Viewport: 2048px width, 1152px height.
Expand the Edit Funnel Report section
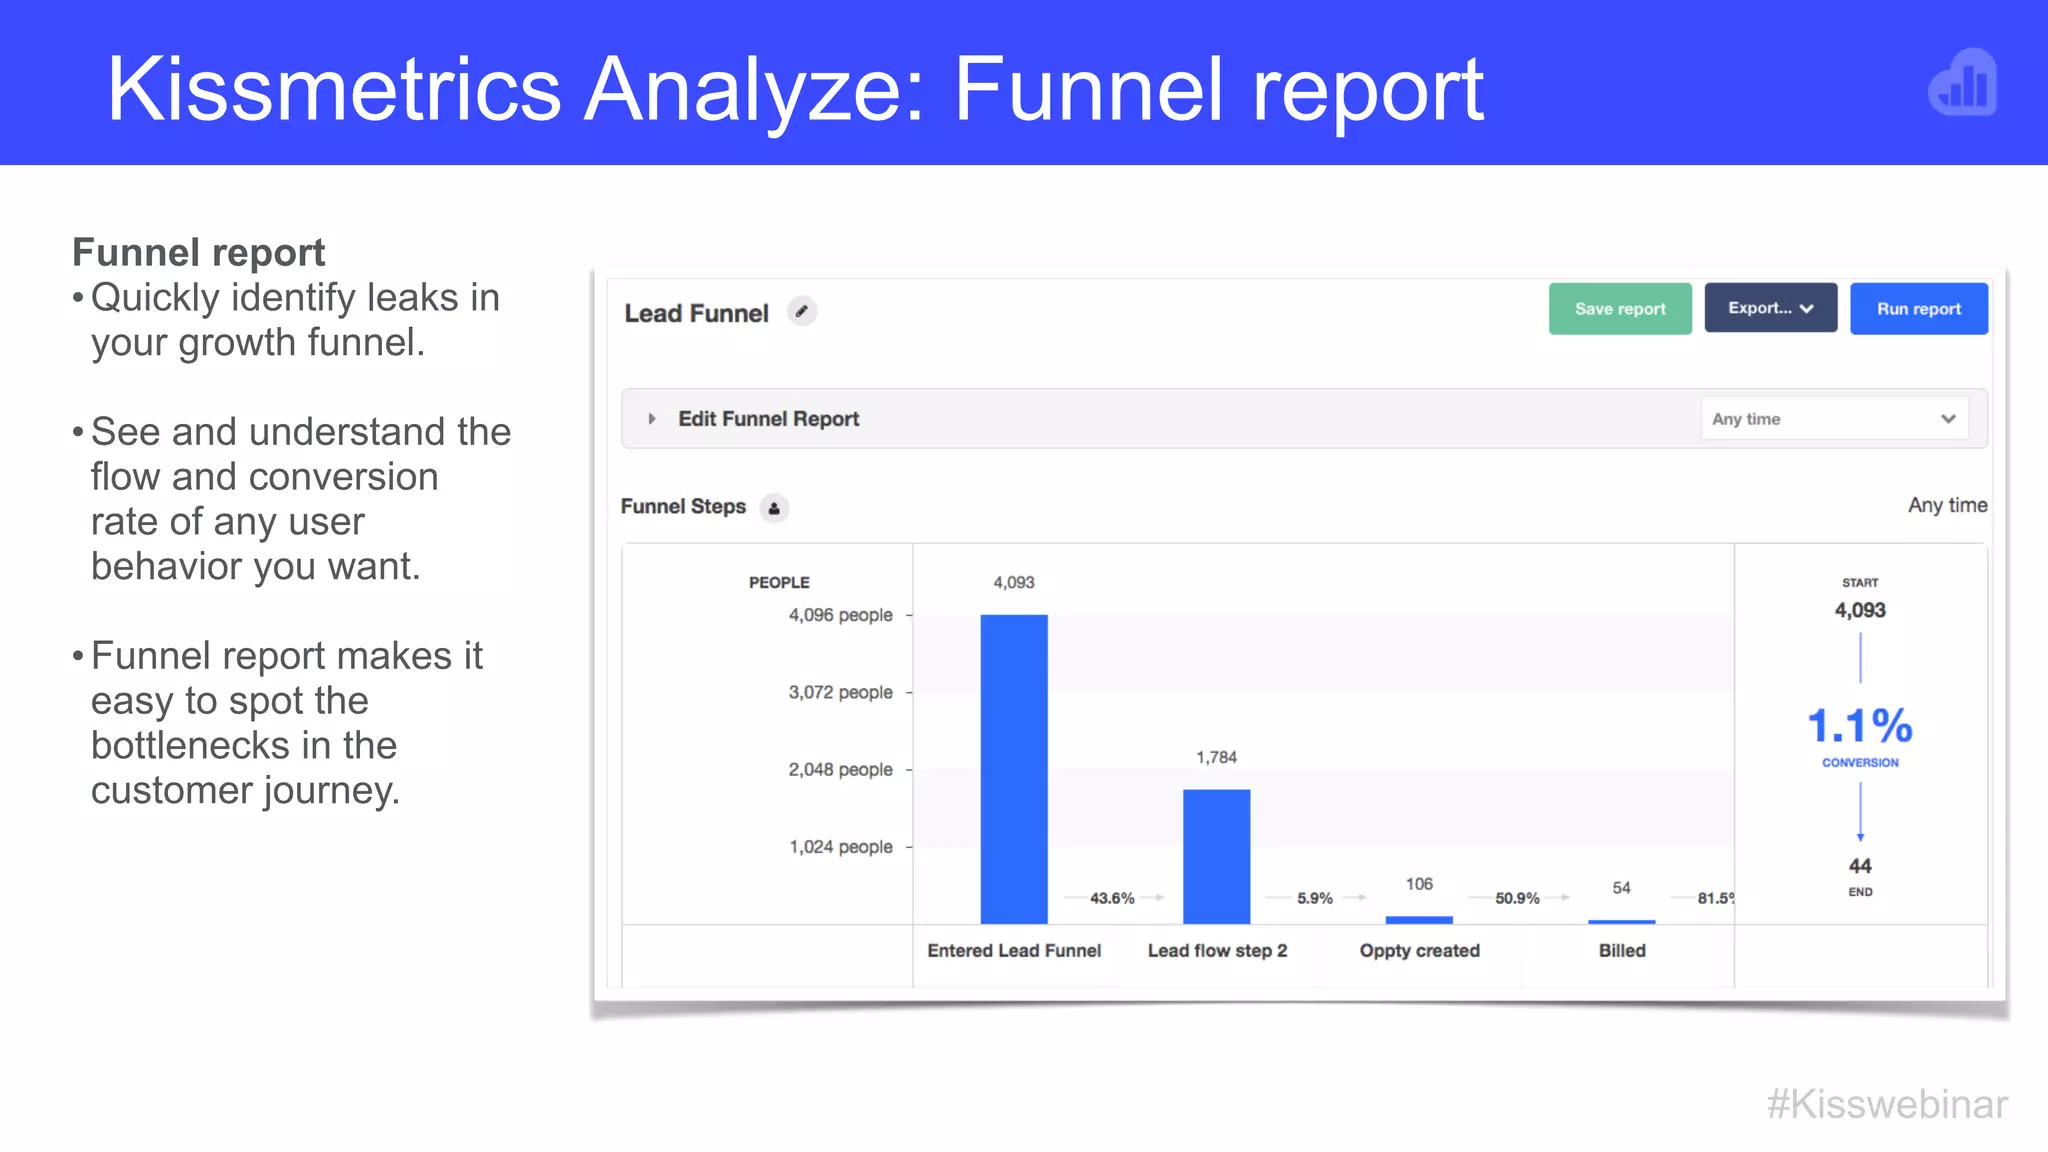click(652, 419)
